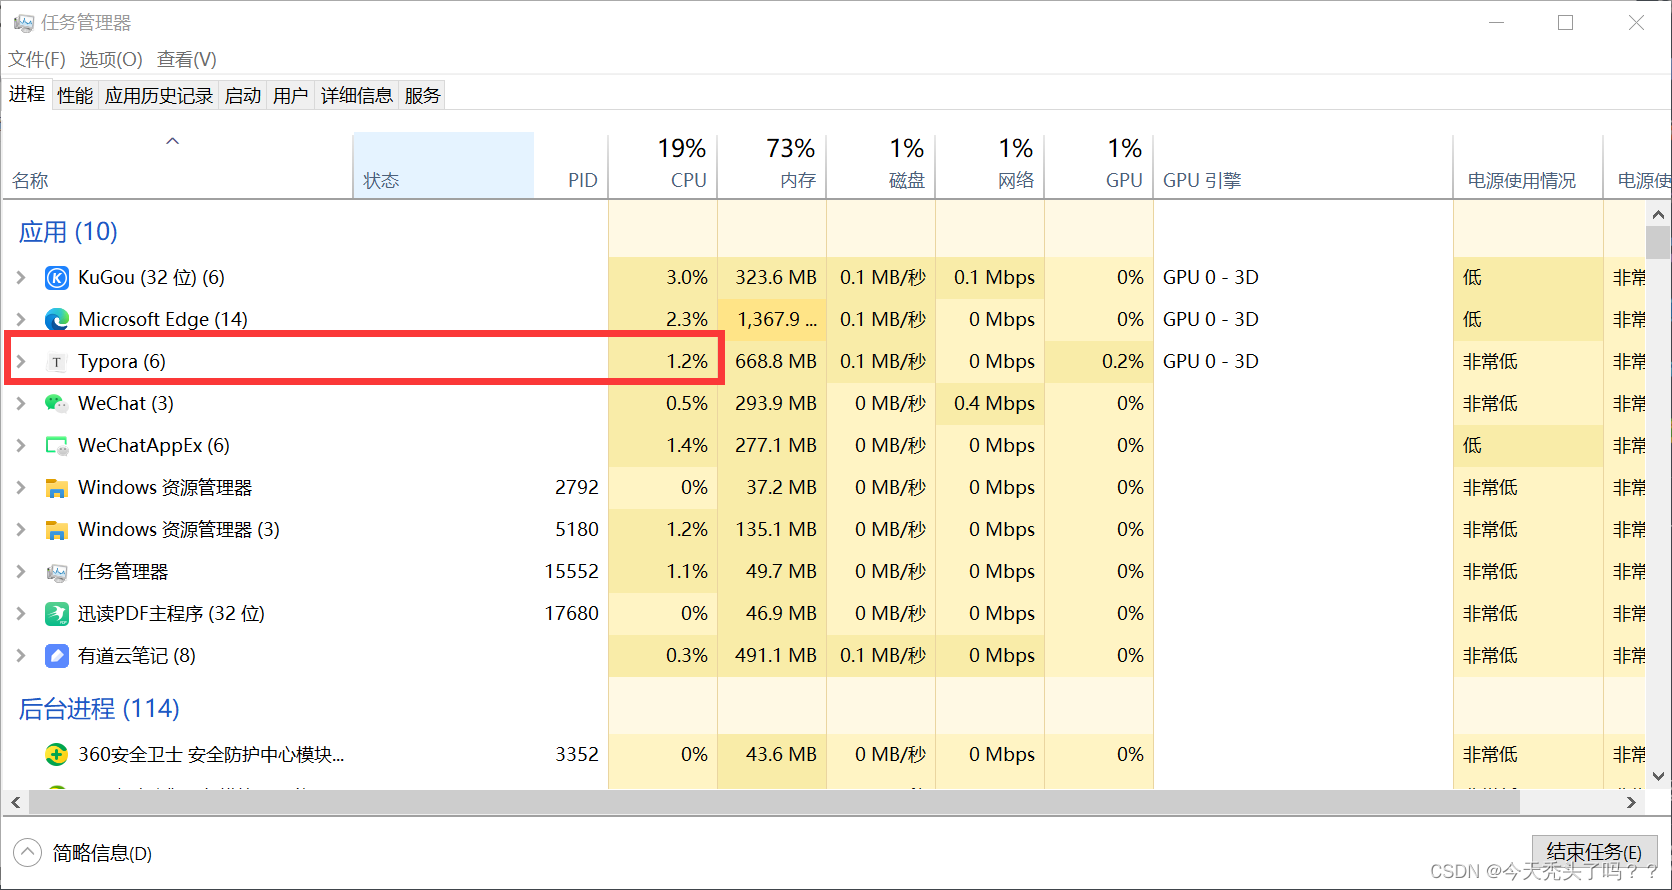1672x890 pixels.
Task: Switch to the 用户 tab
Action: [x=291, y=96]
